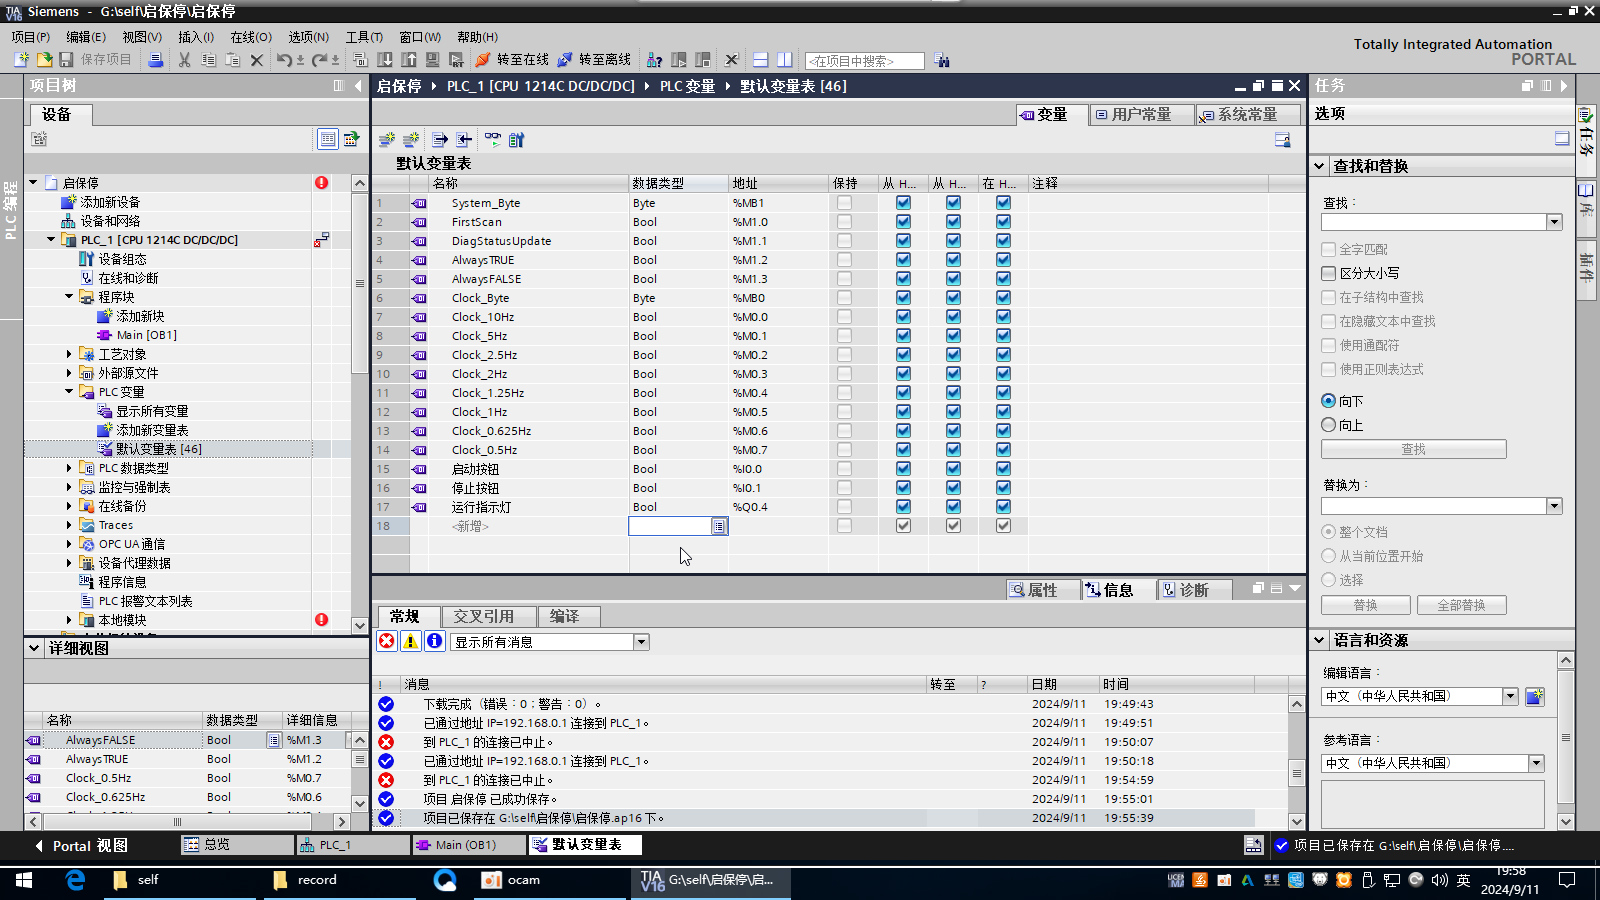Toggle the 保持 checkbox for Clock_10Hz
This screenshot has width=1600, height=900.
(844, 316)
